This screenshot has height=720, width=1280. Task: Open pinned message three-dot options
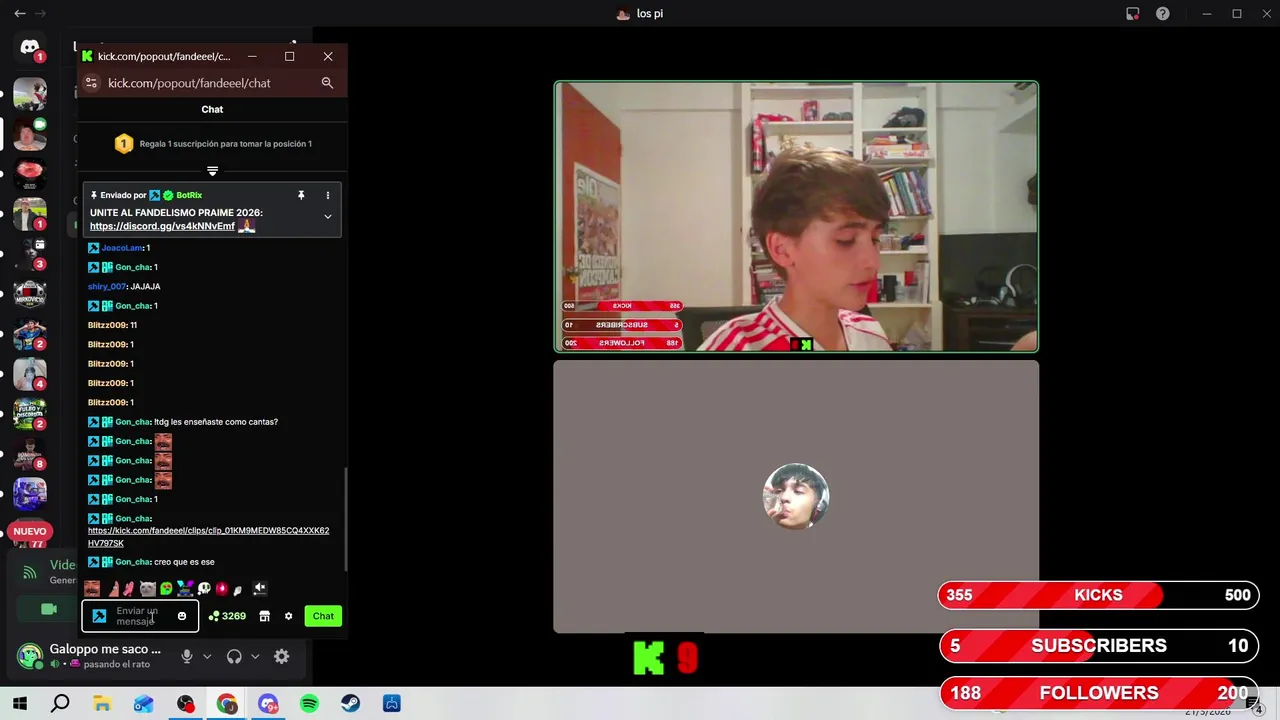327,195
